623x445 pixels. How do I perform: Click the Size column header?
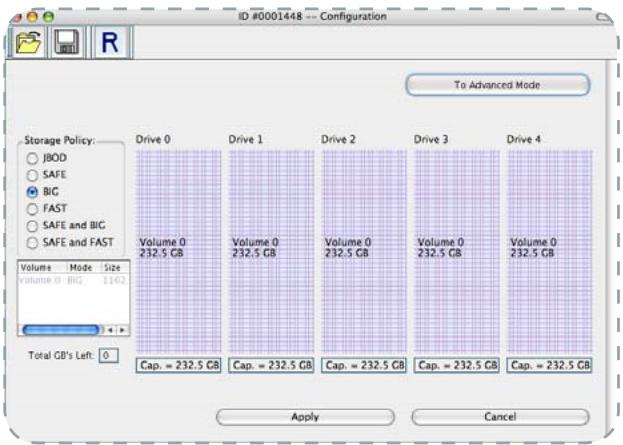[x=115, y=268]
